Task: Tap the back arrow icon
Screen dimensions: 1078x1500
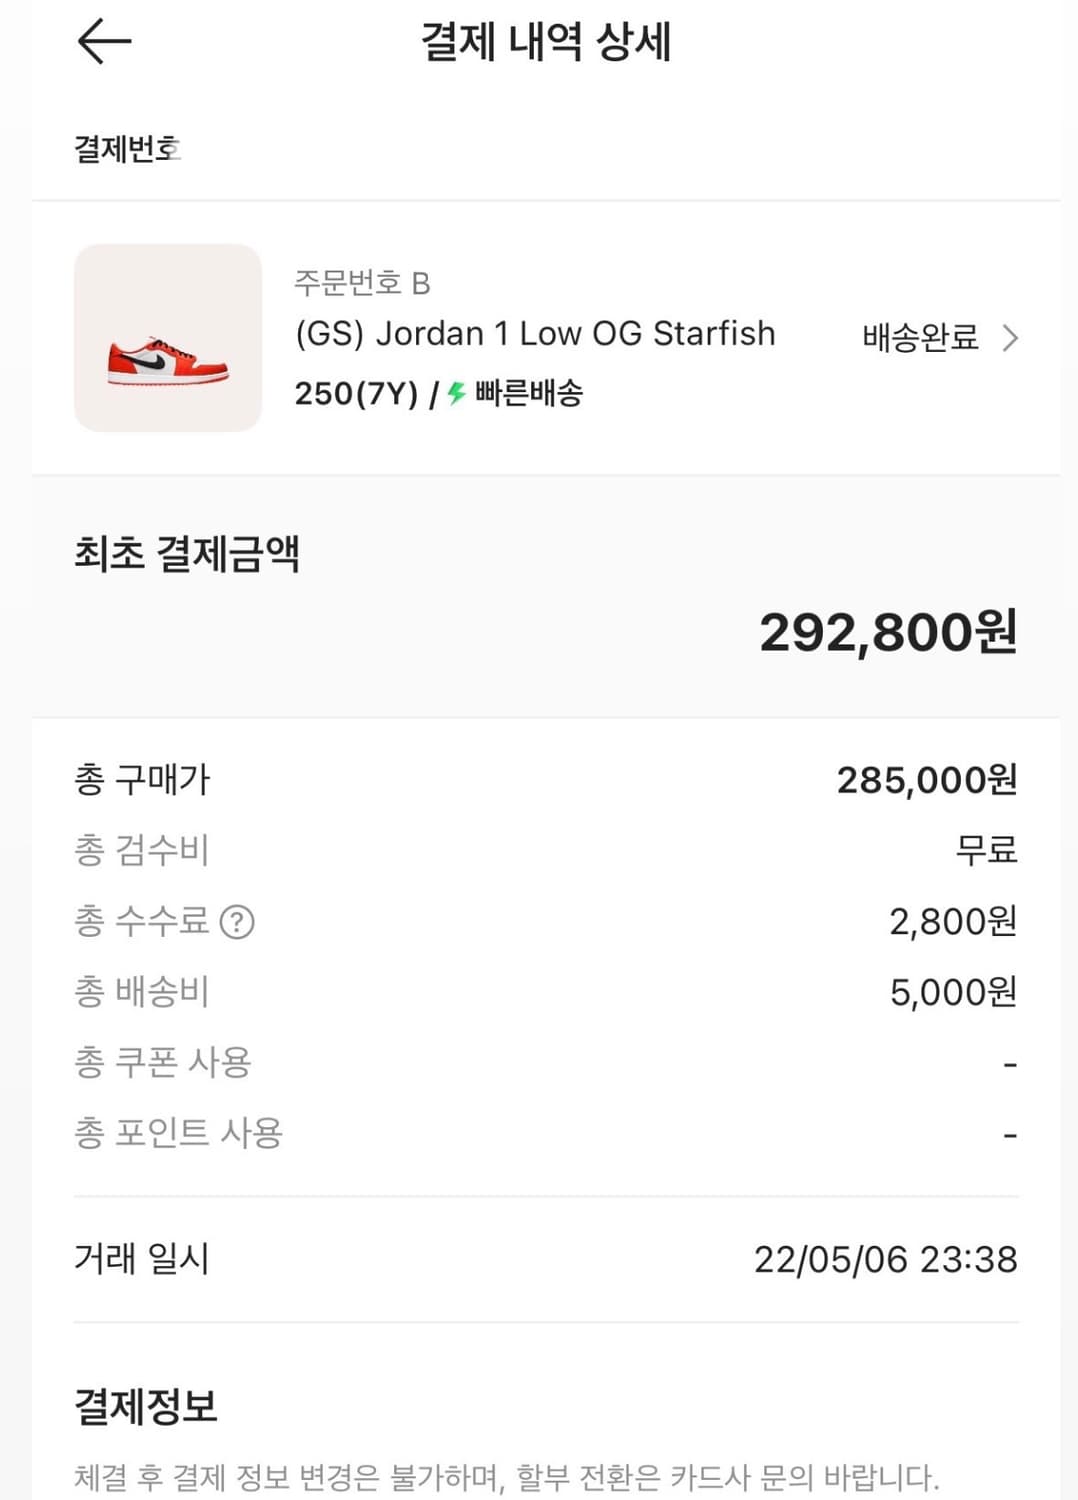Action: [x=104, y=42]
